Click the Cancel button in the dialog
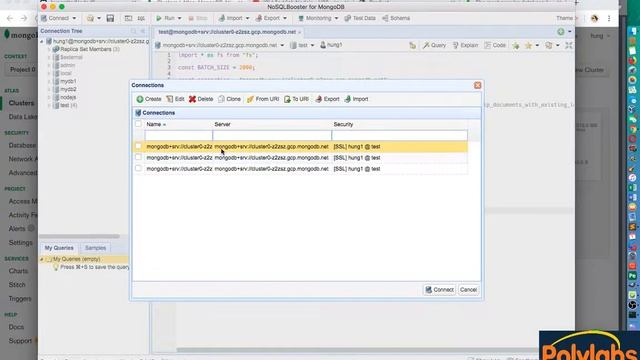Viewport: 640px width, 360px height. pyautogui.click(x=468, y=290)
